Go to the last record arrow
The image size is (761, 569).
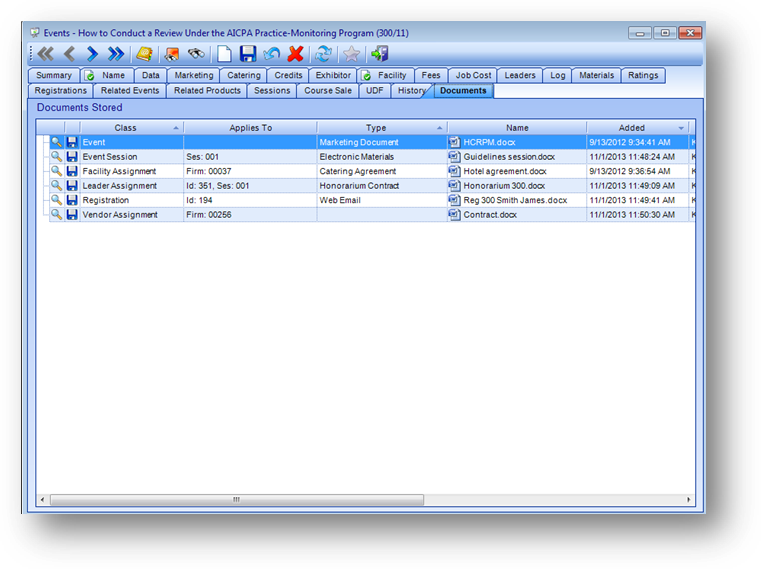(x=116, y=54)
